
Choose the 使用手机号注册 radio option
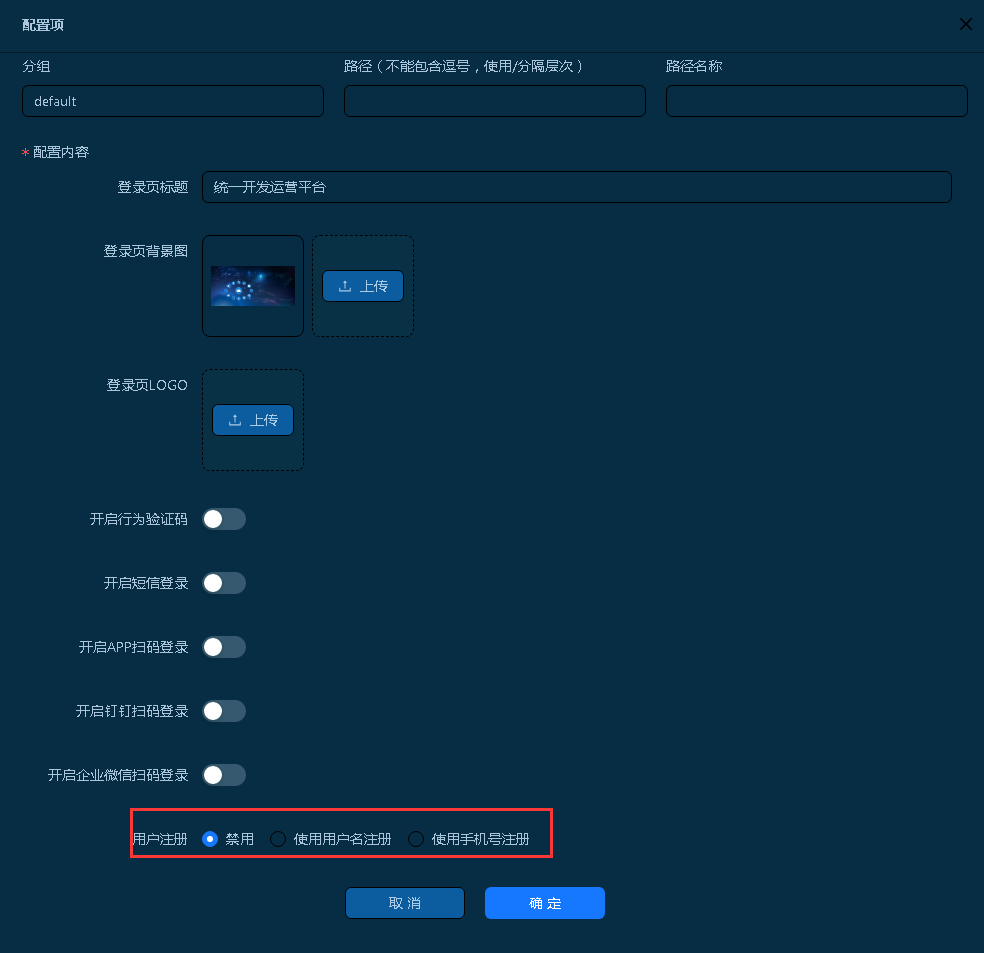click(x=416, y=839)
